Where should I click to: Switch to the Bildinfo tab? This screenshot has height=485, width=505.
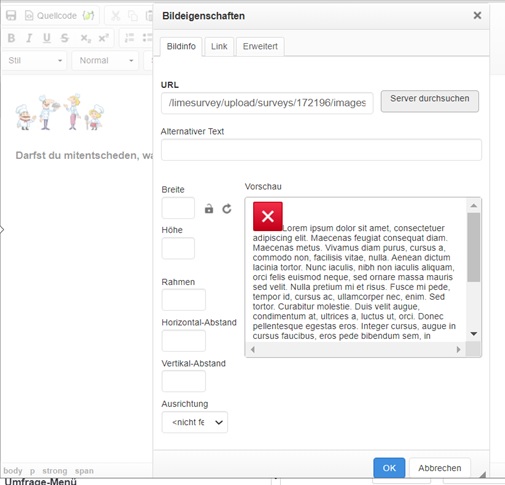click(x=181, y=46)
